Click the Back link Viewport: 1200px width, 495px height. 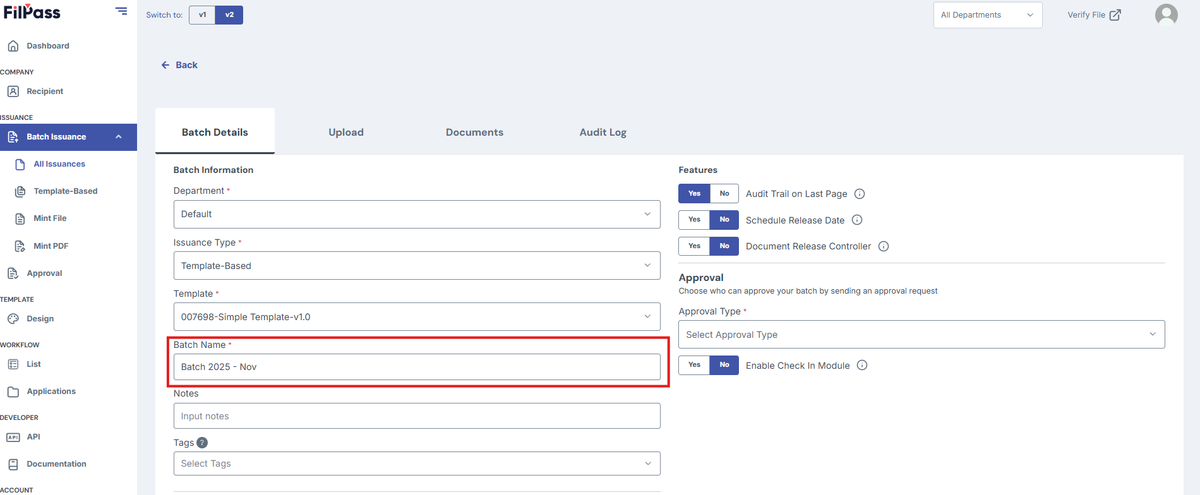pos(179,65)
